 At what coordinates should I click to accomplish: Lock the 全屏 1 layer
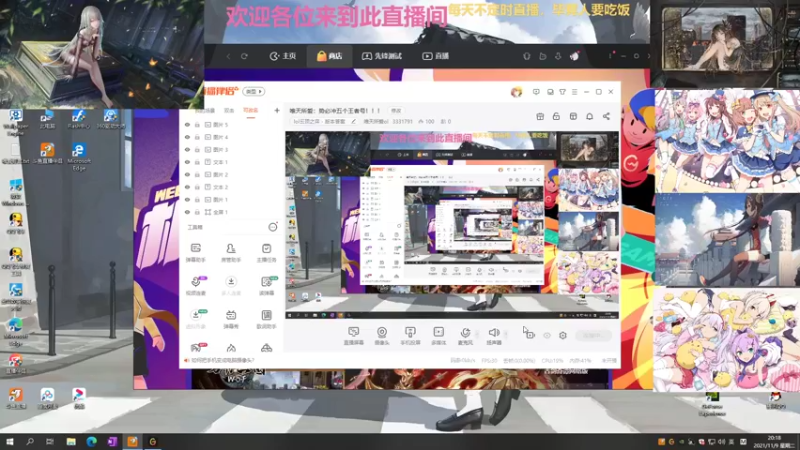pyautogui.click(x=197, y=212)
